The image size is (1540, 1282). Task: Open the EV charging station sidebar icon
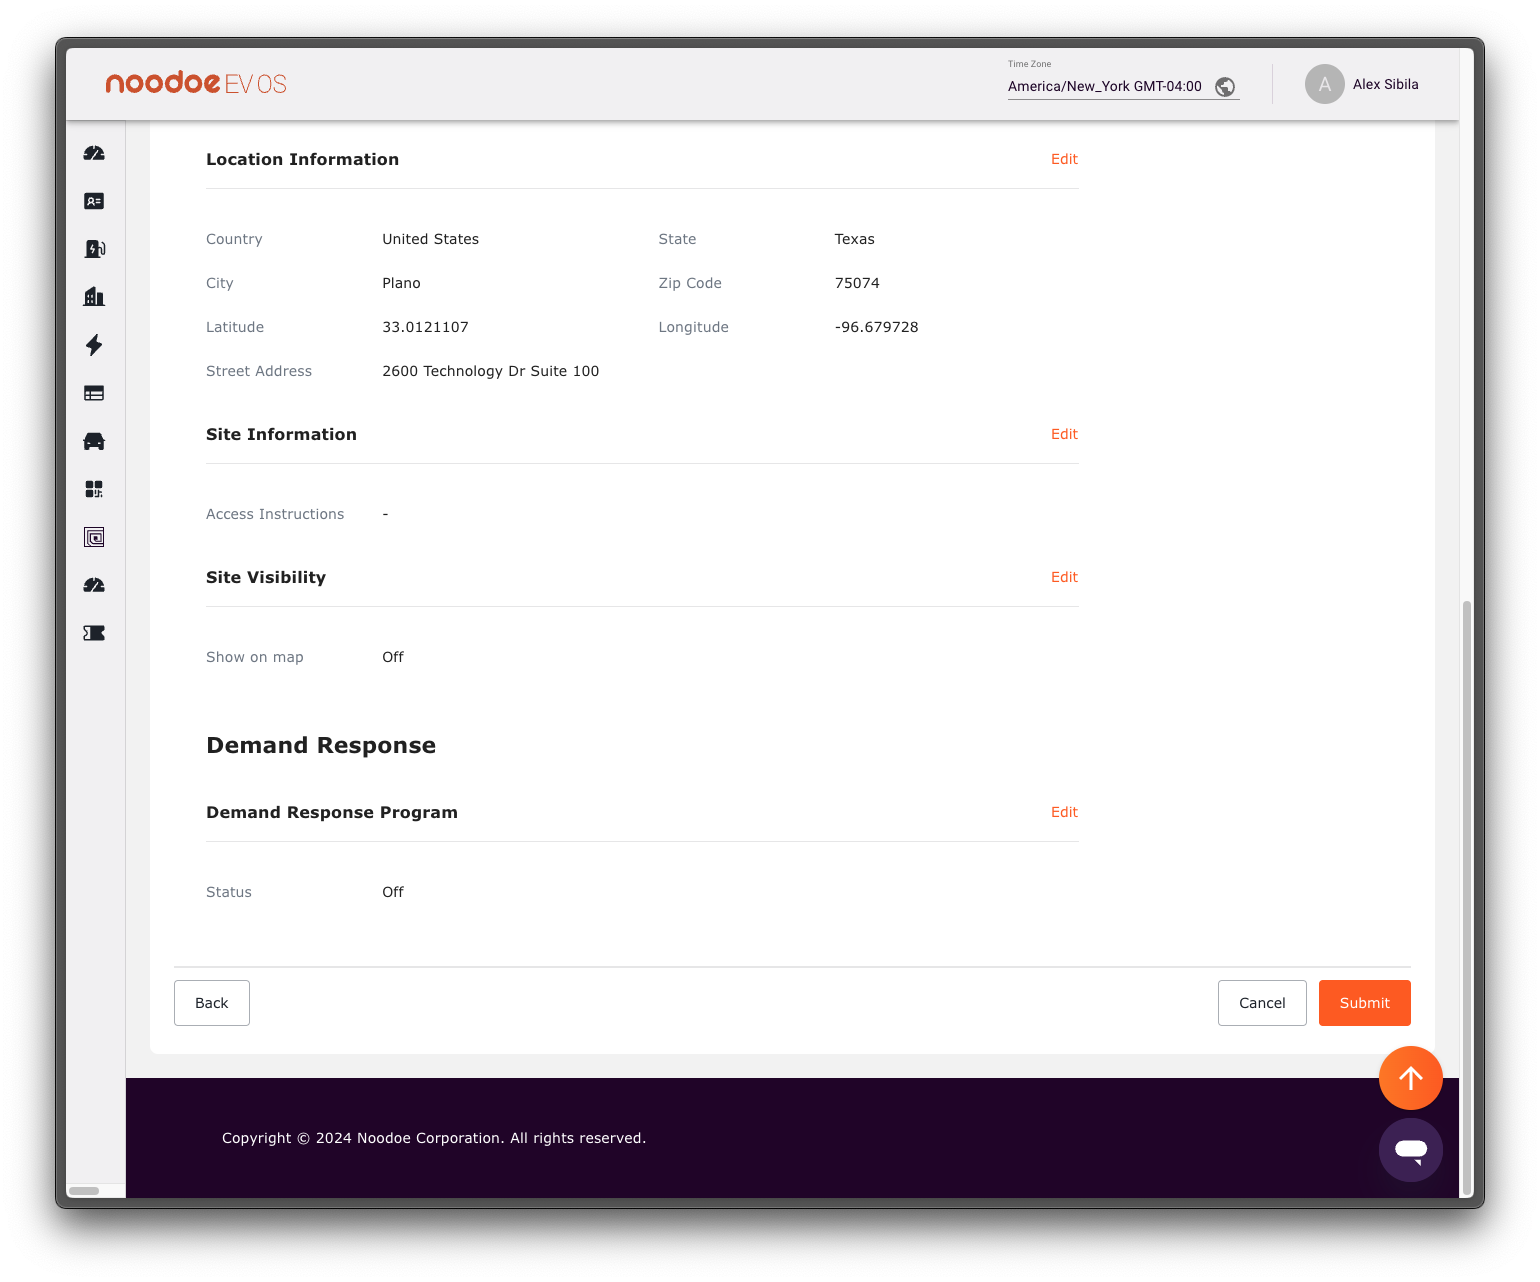94,249
